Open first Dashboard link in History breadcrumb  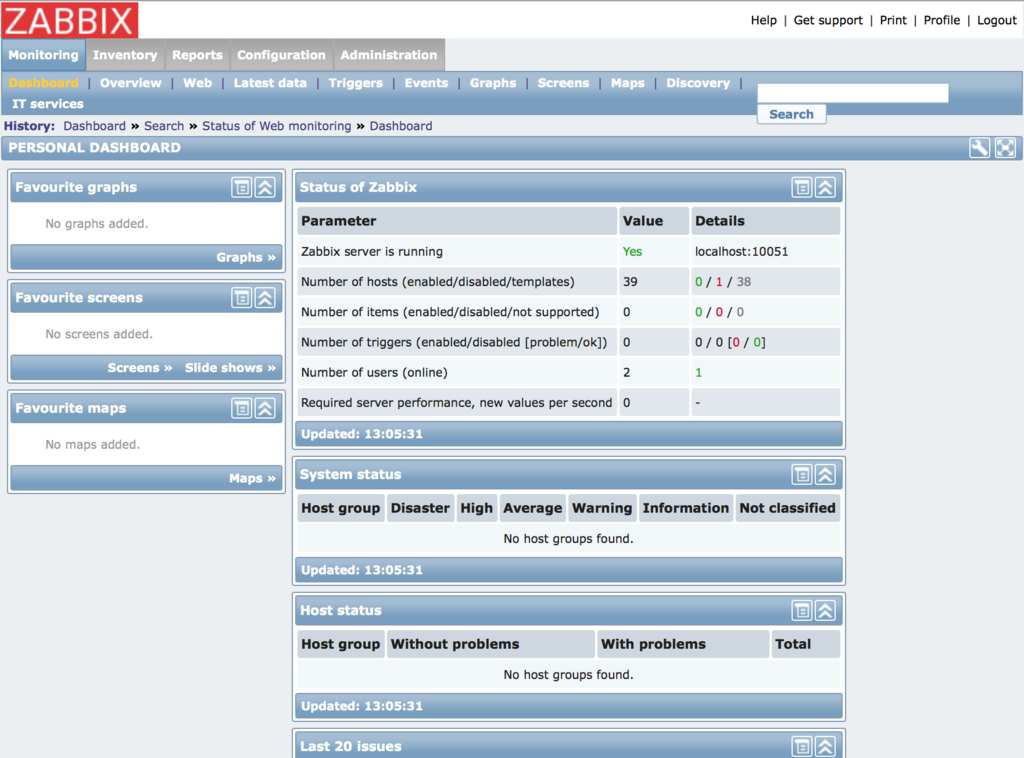(x=94, y=126)
